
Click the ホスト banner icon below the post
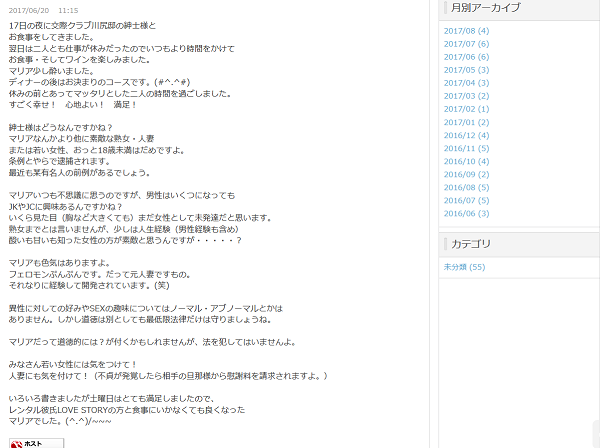(36, 442)
